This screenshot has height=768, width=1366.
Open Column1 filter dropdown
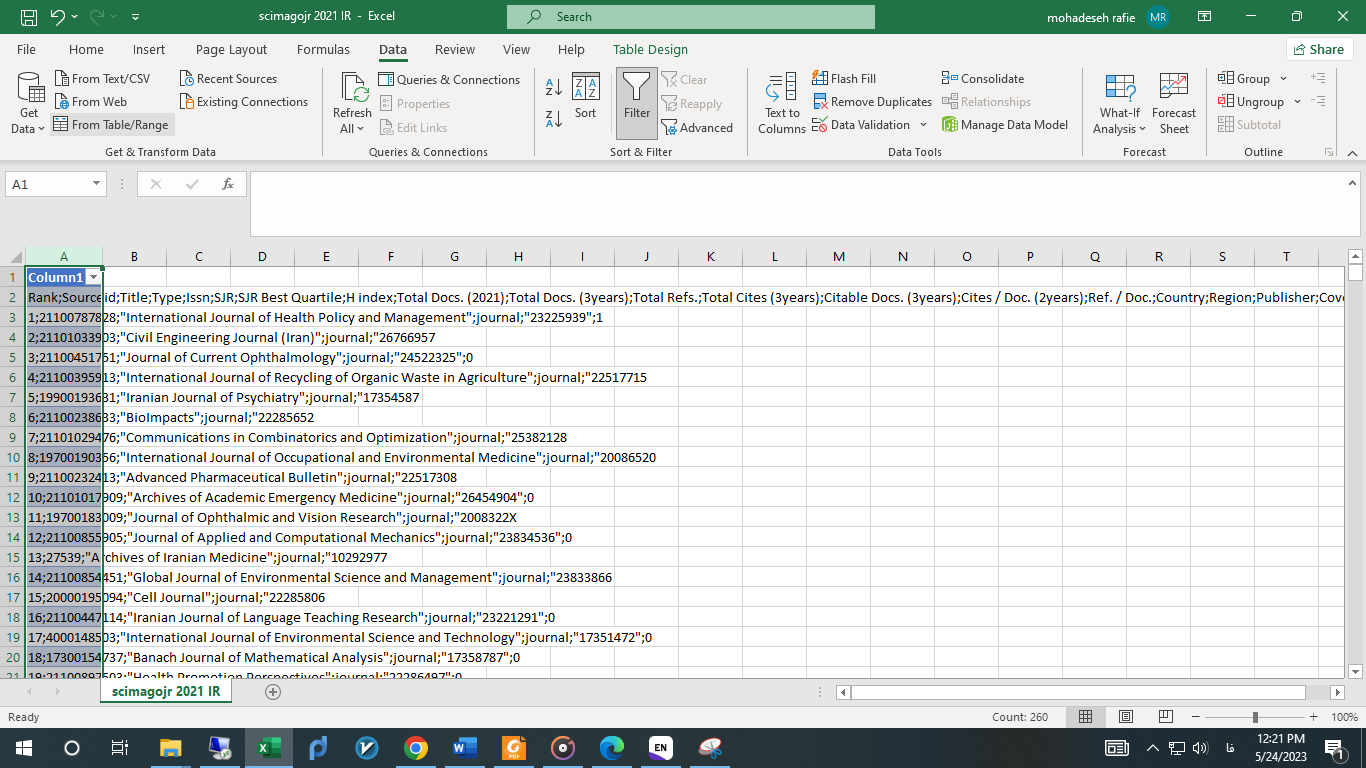pos(93,277)
